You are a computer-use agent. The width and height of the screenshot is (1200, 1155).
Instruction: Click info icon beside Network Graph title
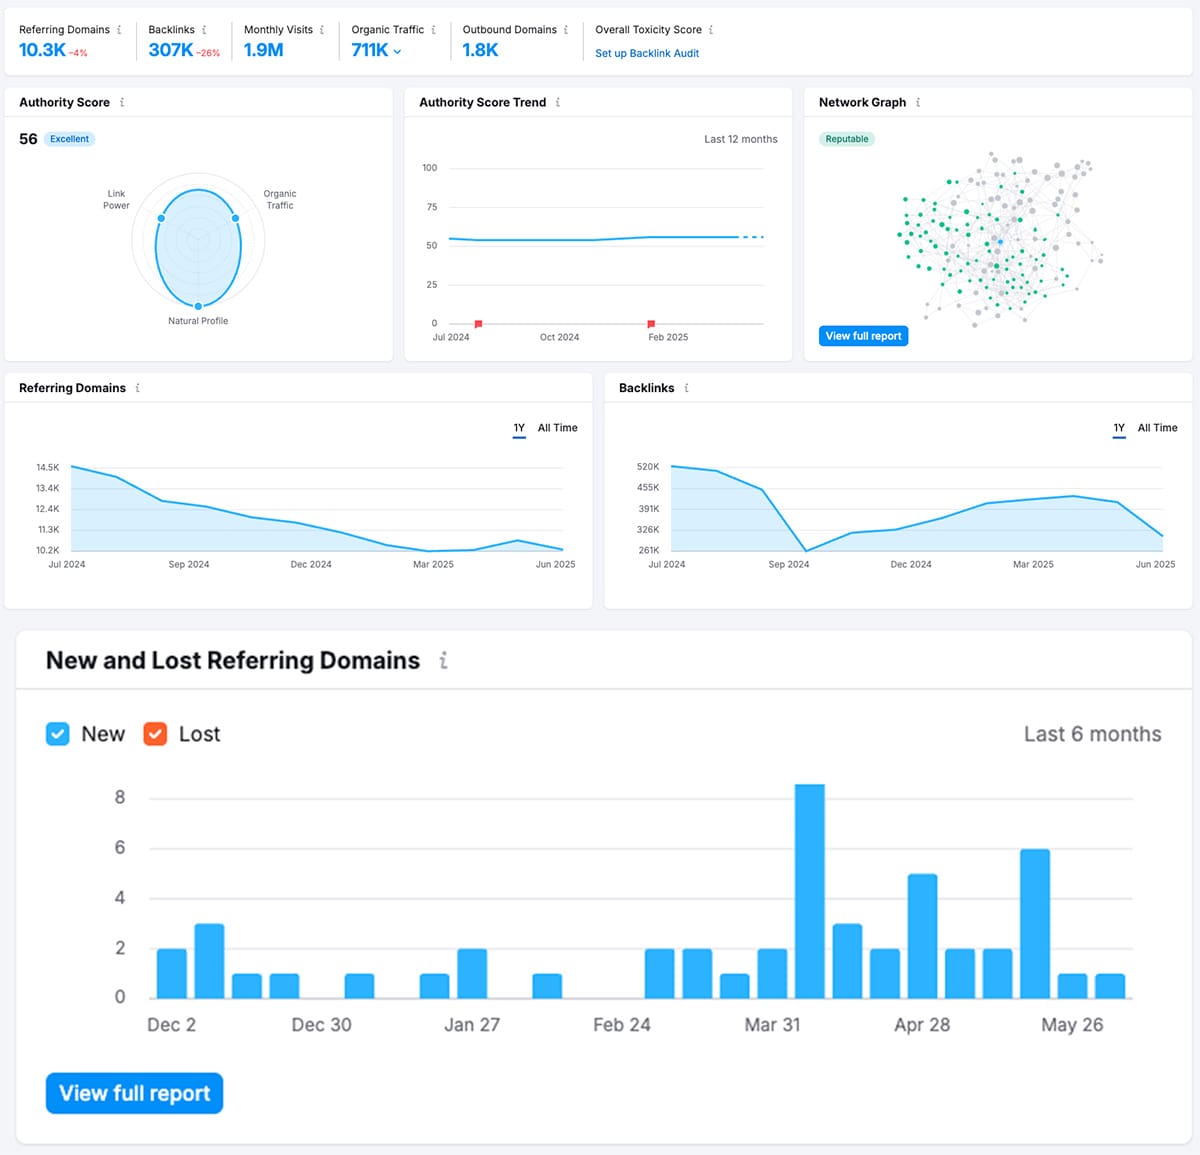pos(918,102)
